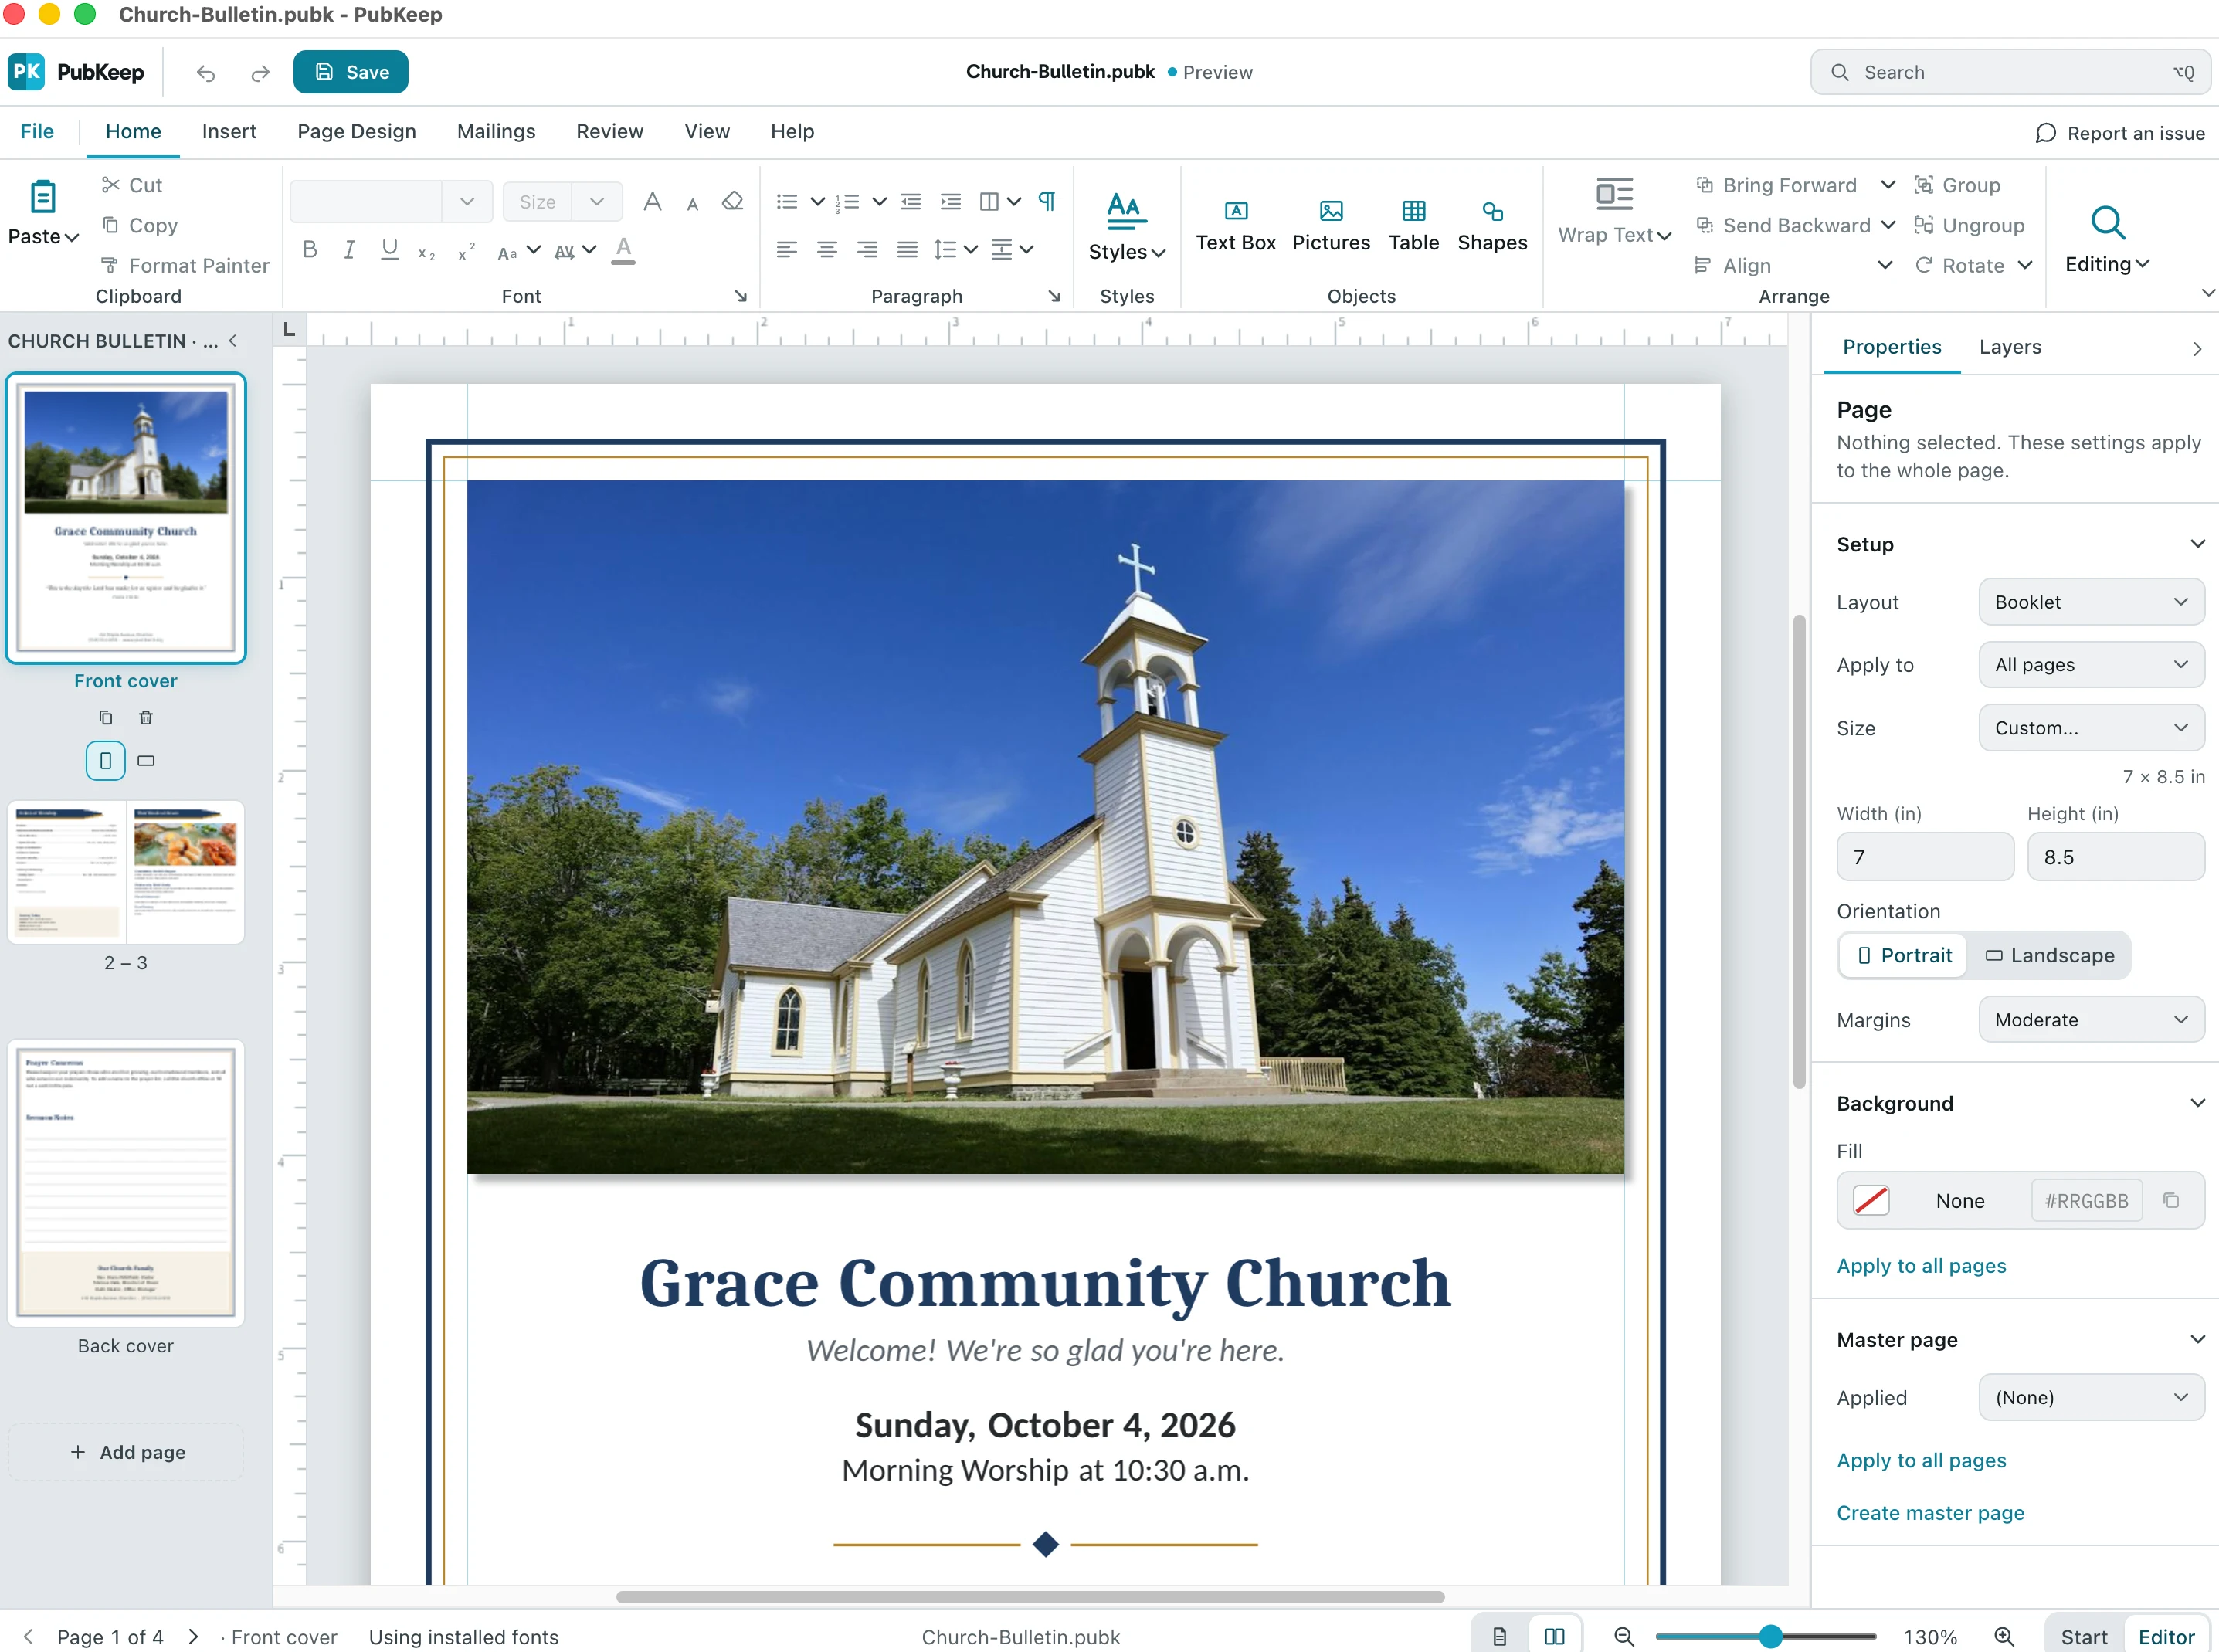The width and height of the screenshot is (2219, 1652).
Task: Click the Clear Formatting eraser icon
Action: [x=733, y=201]
